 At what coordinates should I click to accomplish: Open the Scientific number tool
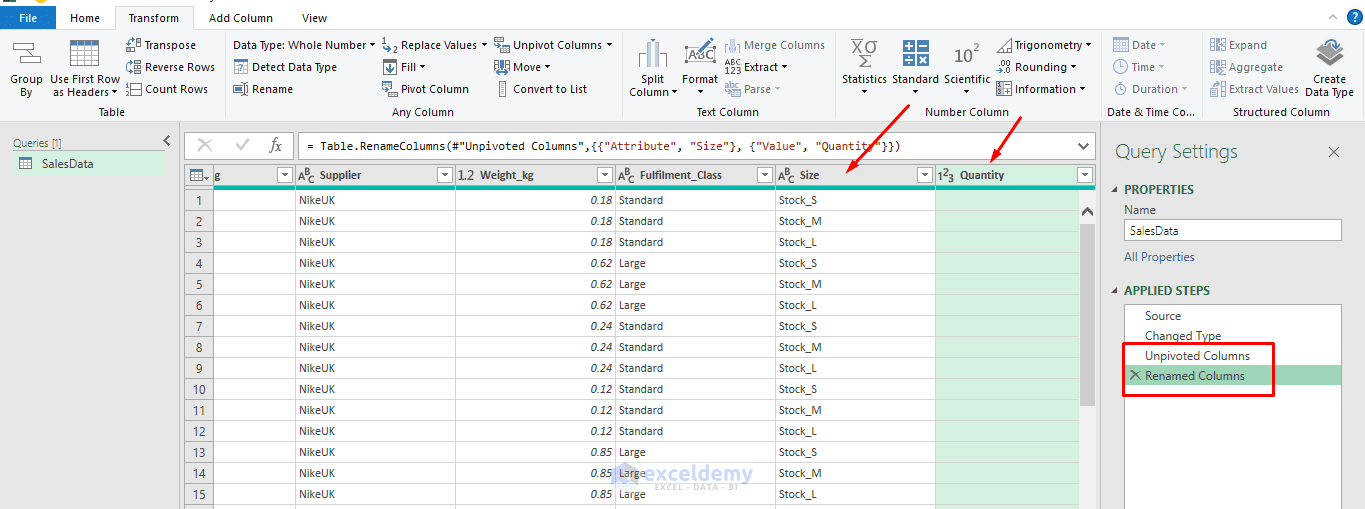pyautogui.click(x=967, y=68)
